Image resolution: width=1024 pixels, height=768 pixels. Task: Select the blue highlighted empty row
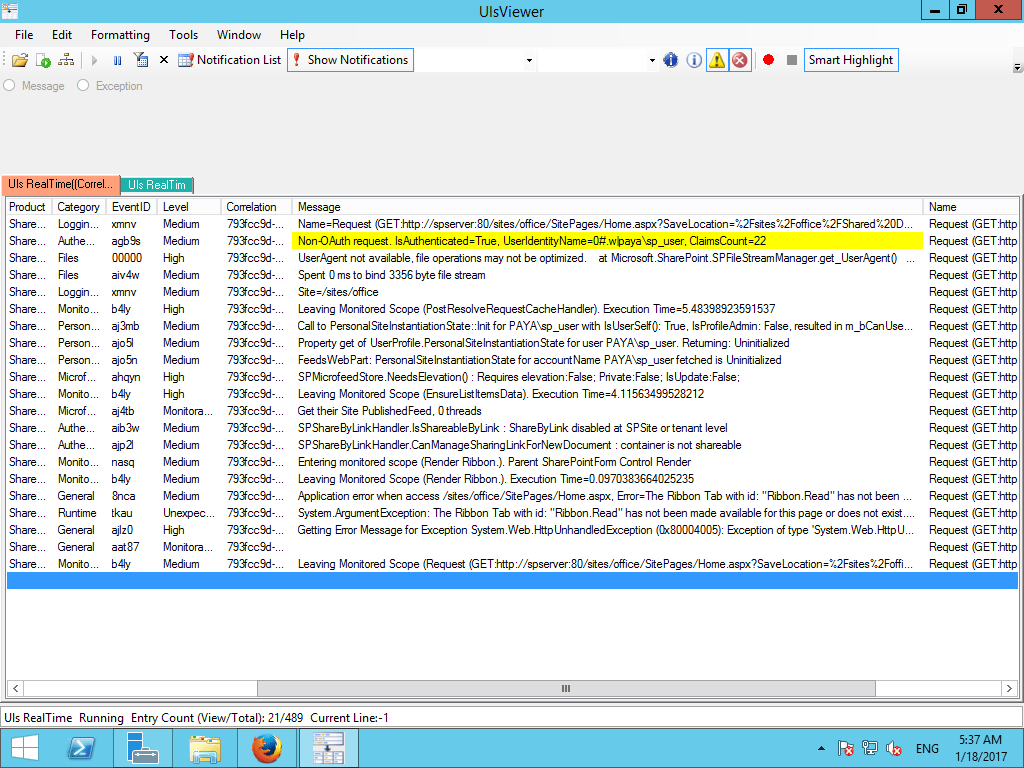(x=512, y=581)
